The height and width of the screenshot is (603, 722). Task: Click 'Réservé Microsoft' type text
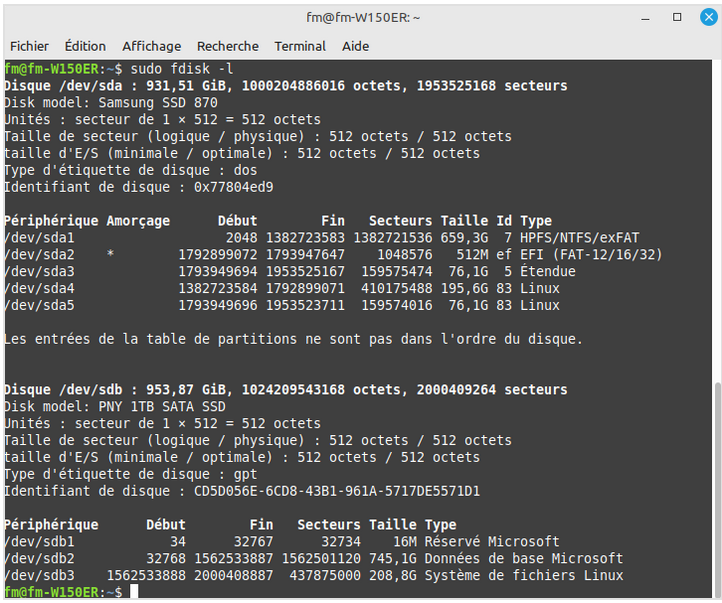[x=492, y=542]
